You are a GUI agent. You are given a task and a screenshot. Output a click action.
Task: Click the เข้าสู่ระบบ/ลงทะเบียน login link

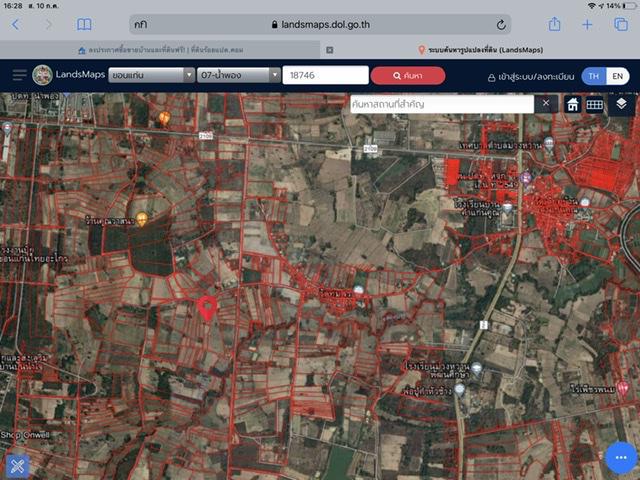531,77
